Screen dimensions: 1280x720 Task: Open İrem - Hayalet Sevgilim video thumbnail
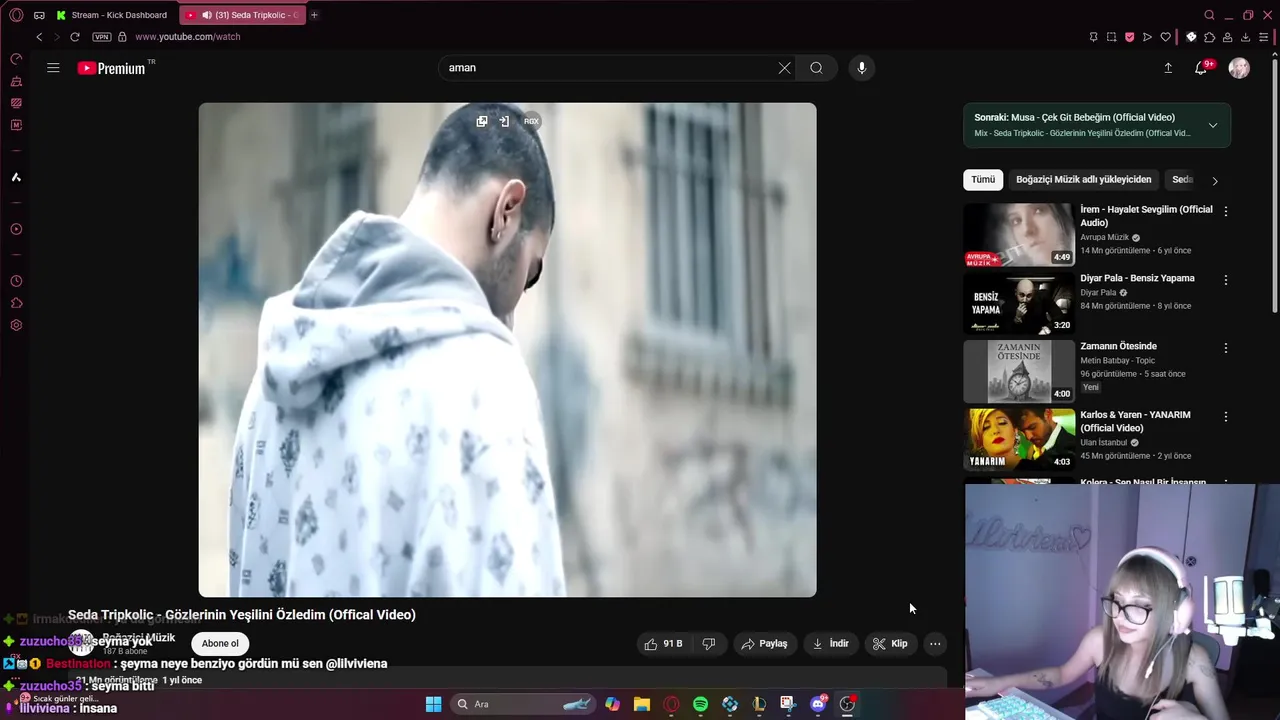1019,235
